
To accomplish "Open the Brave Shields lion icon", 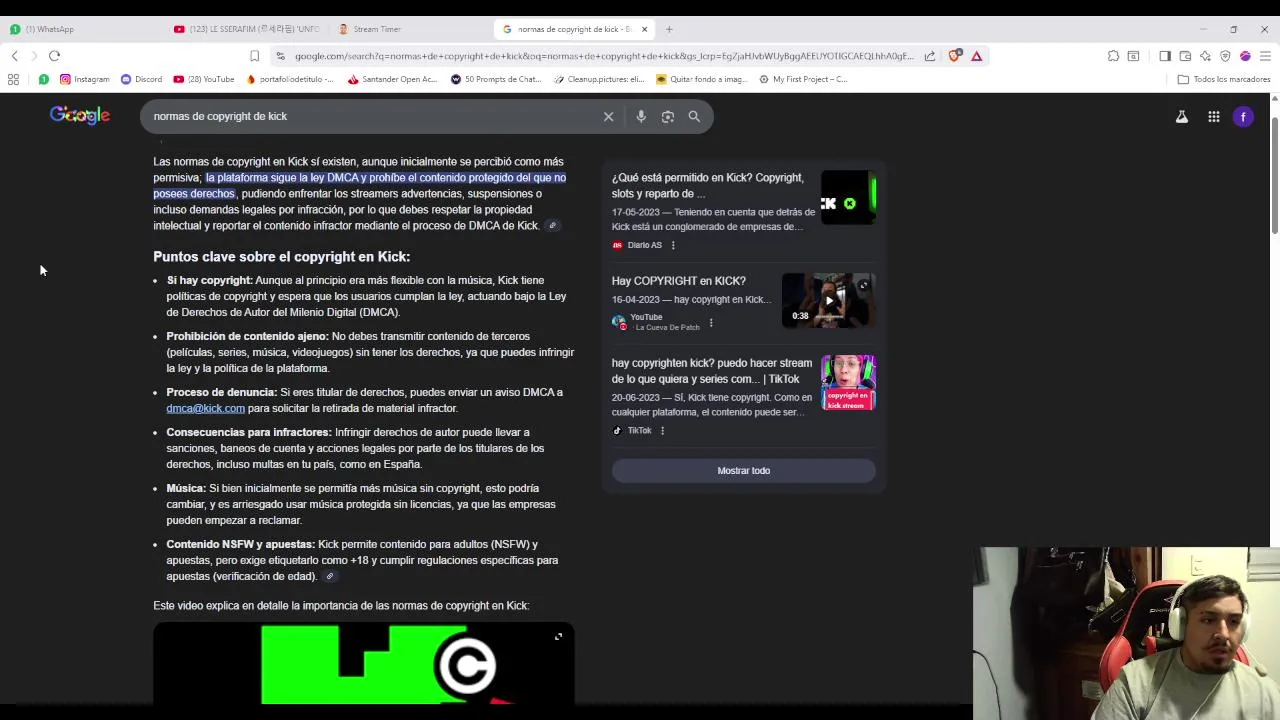I will pyautogui.click(x=954, y=56).
